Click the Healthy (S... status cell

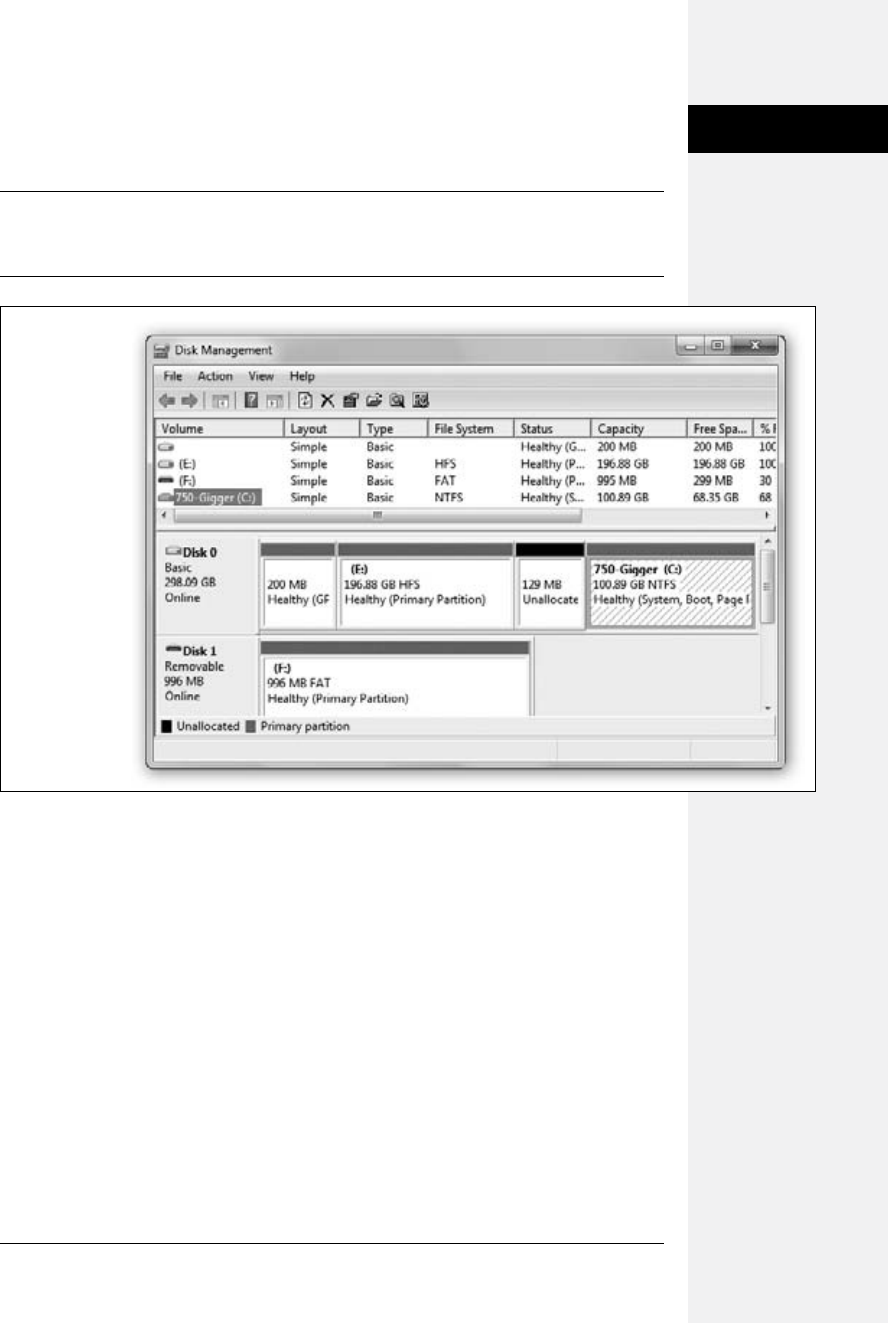click(x=553, y=497)
